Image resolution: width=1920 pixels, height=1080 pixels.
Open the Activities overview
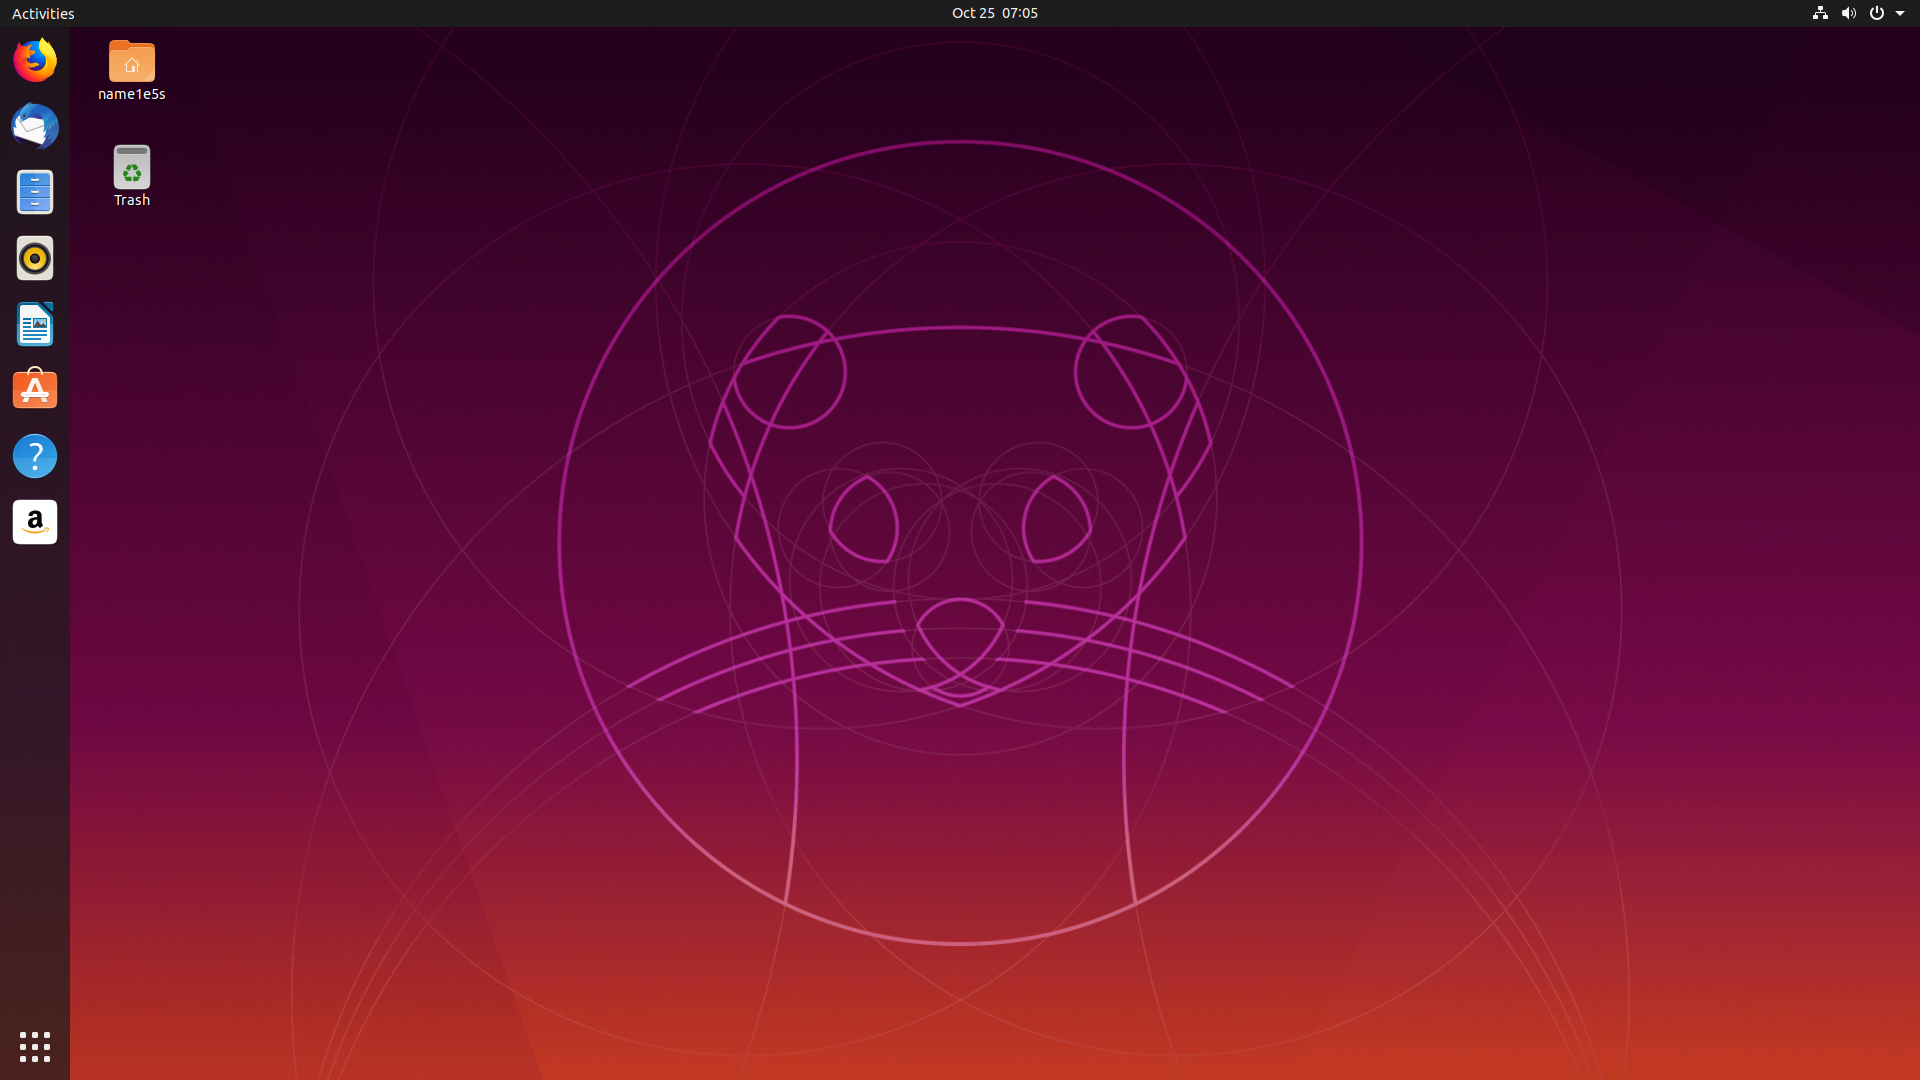pos(43,13)
